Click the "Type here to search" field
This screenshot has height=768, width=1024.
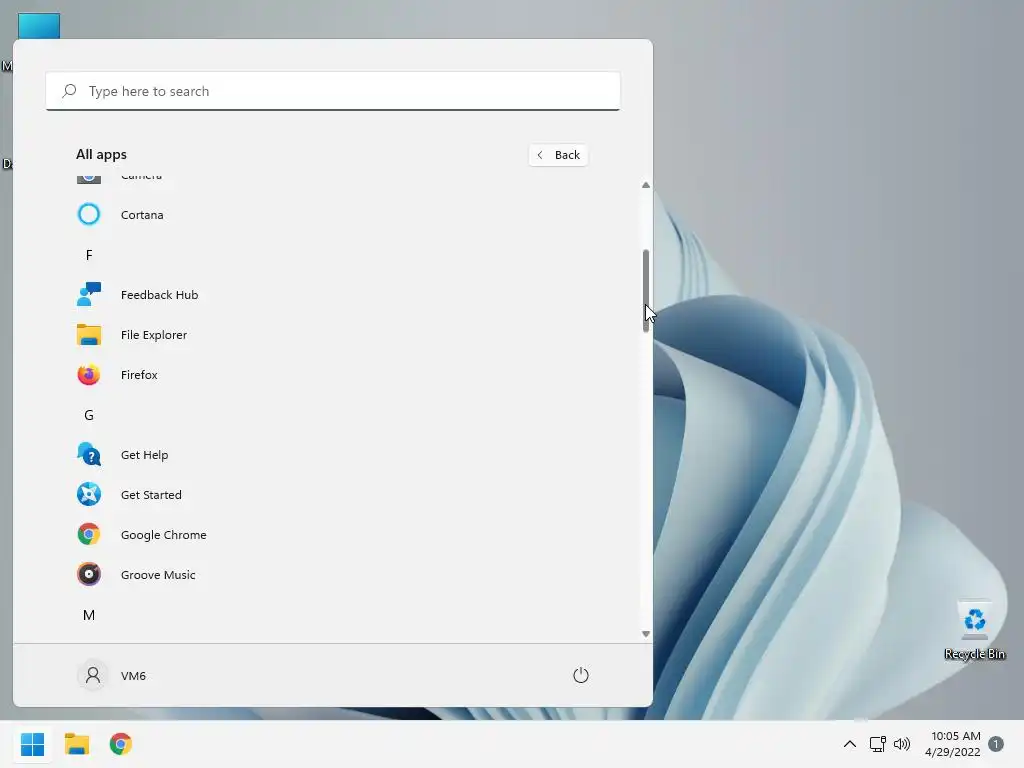pyautogui.click(x=333, y=91)
